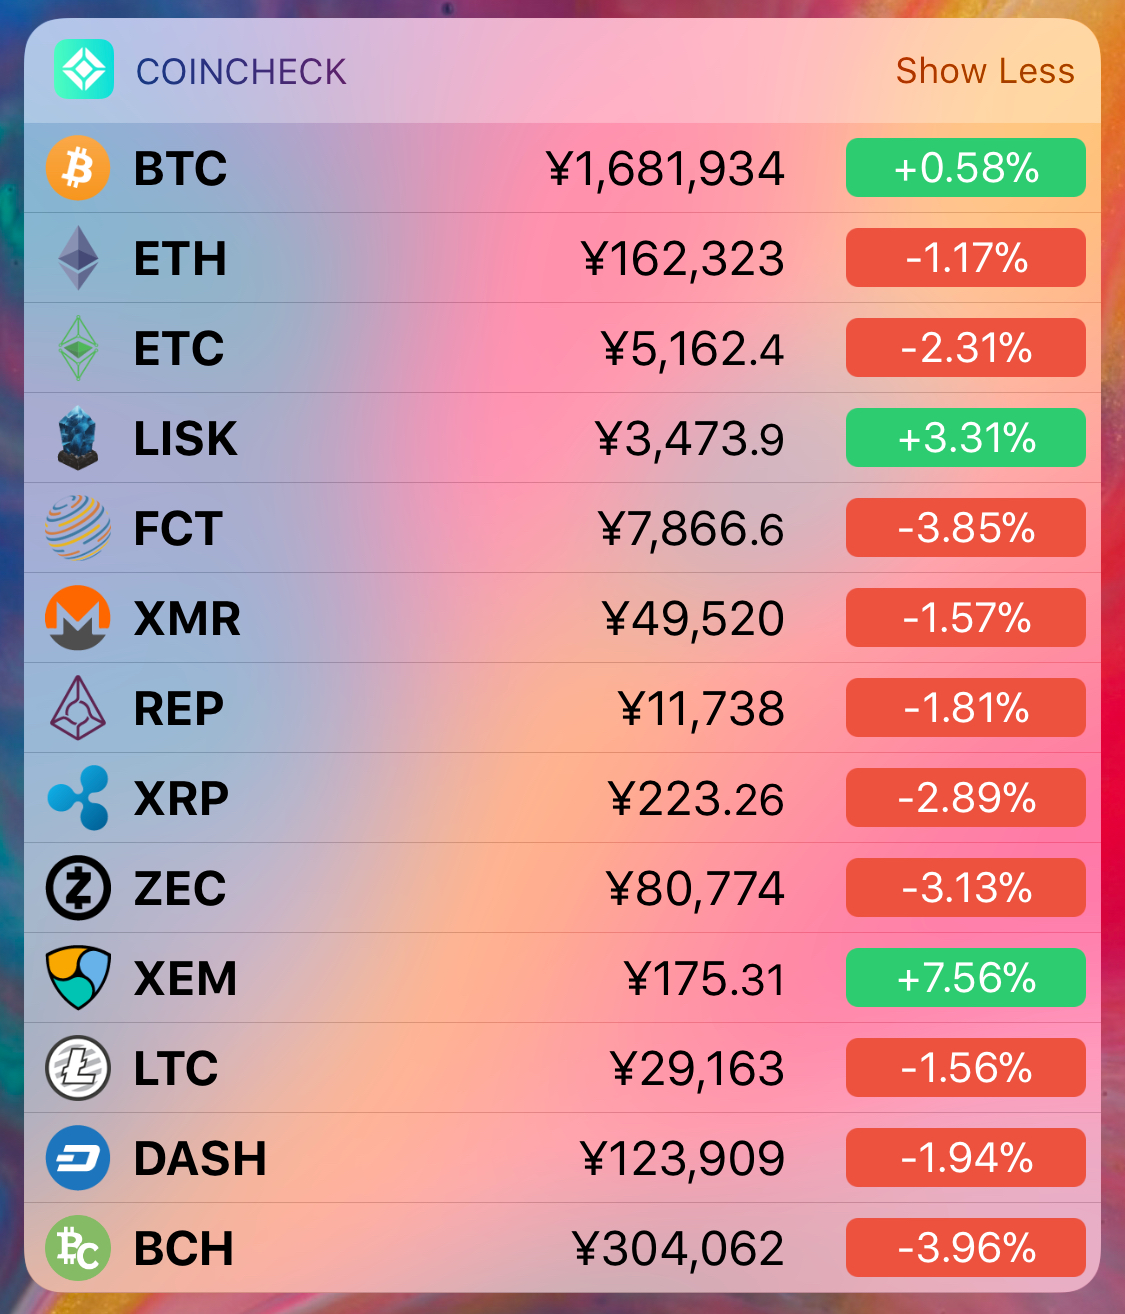Select the Factom FCT globe icon

click(x=78, y=528)
